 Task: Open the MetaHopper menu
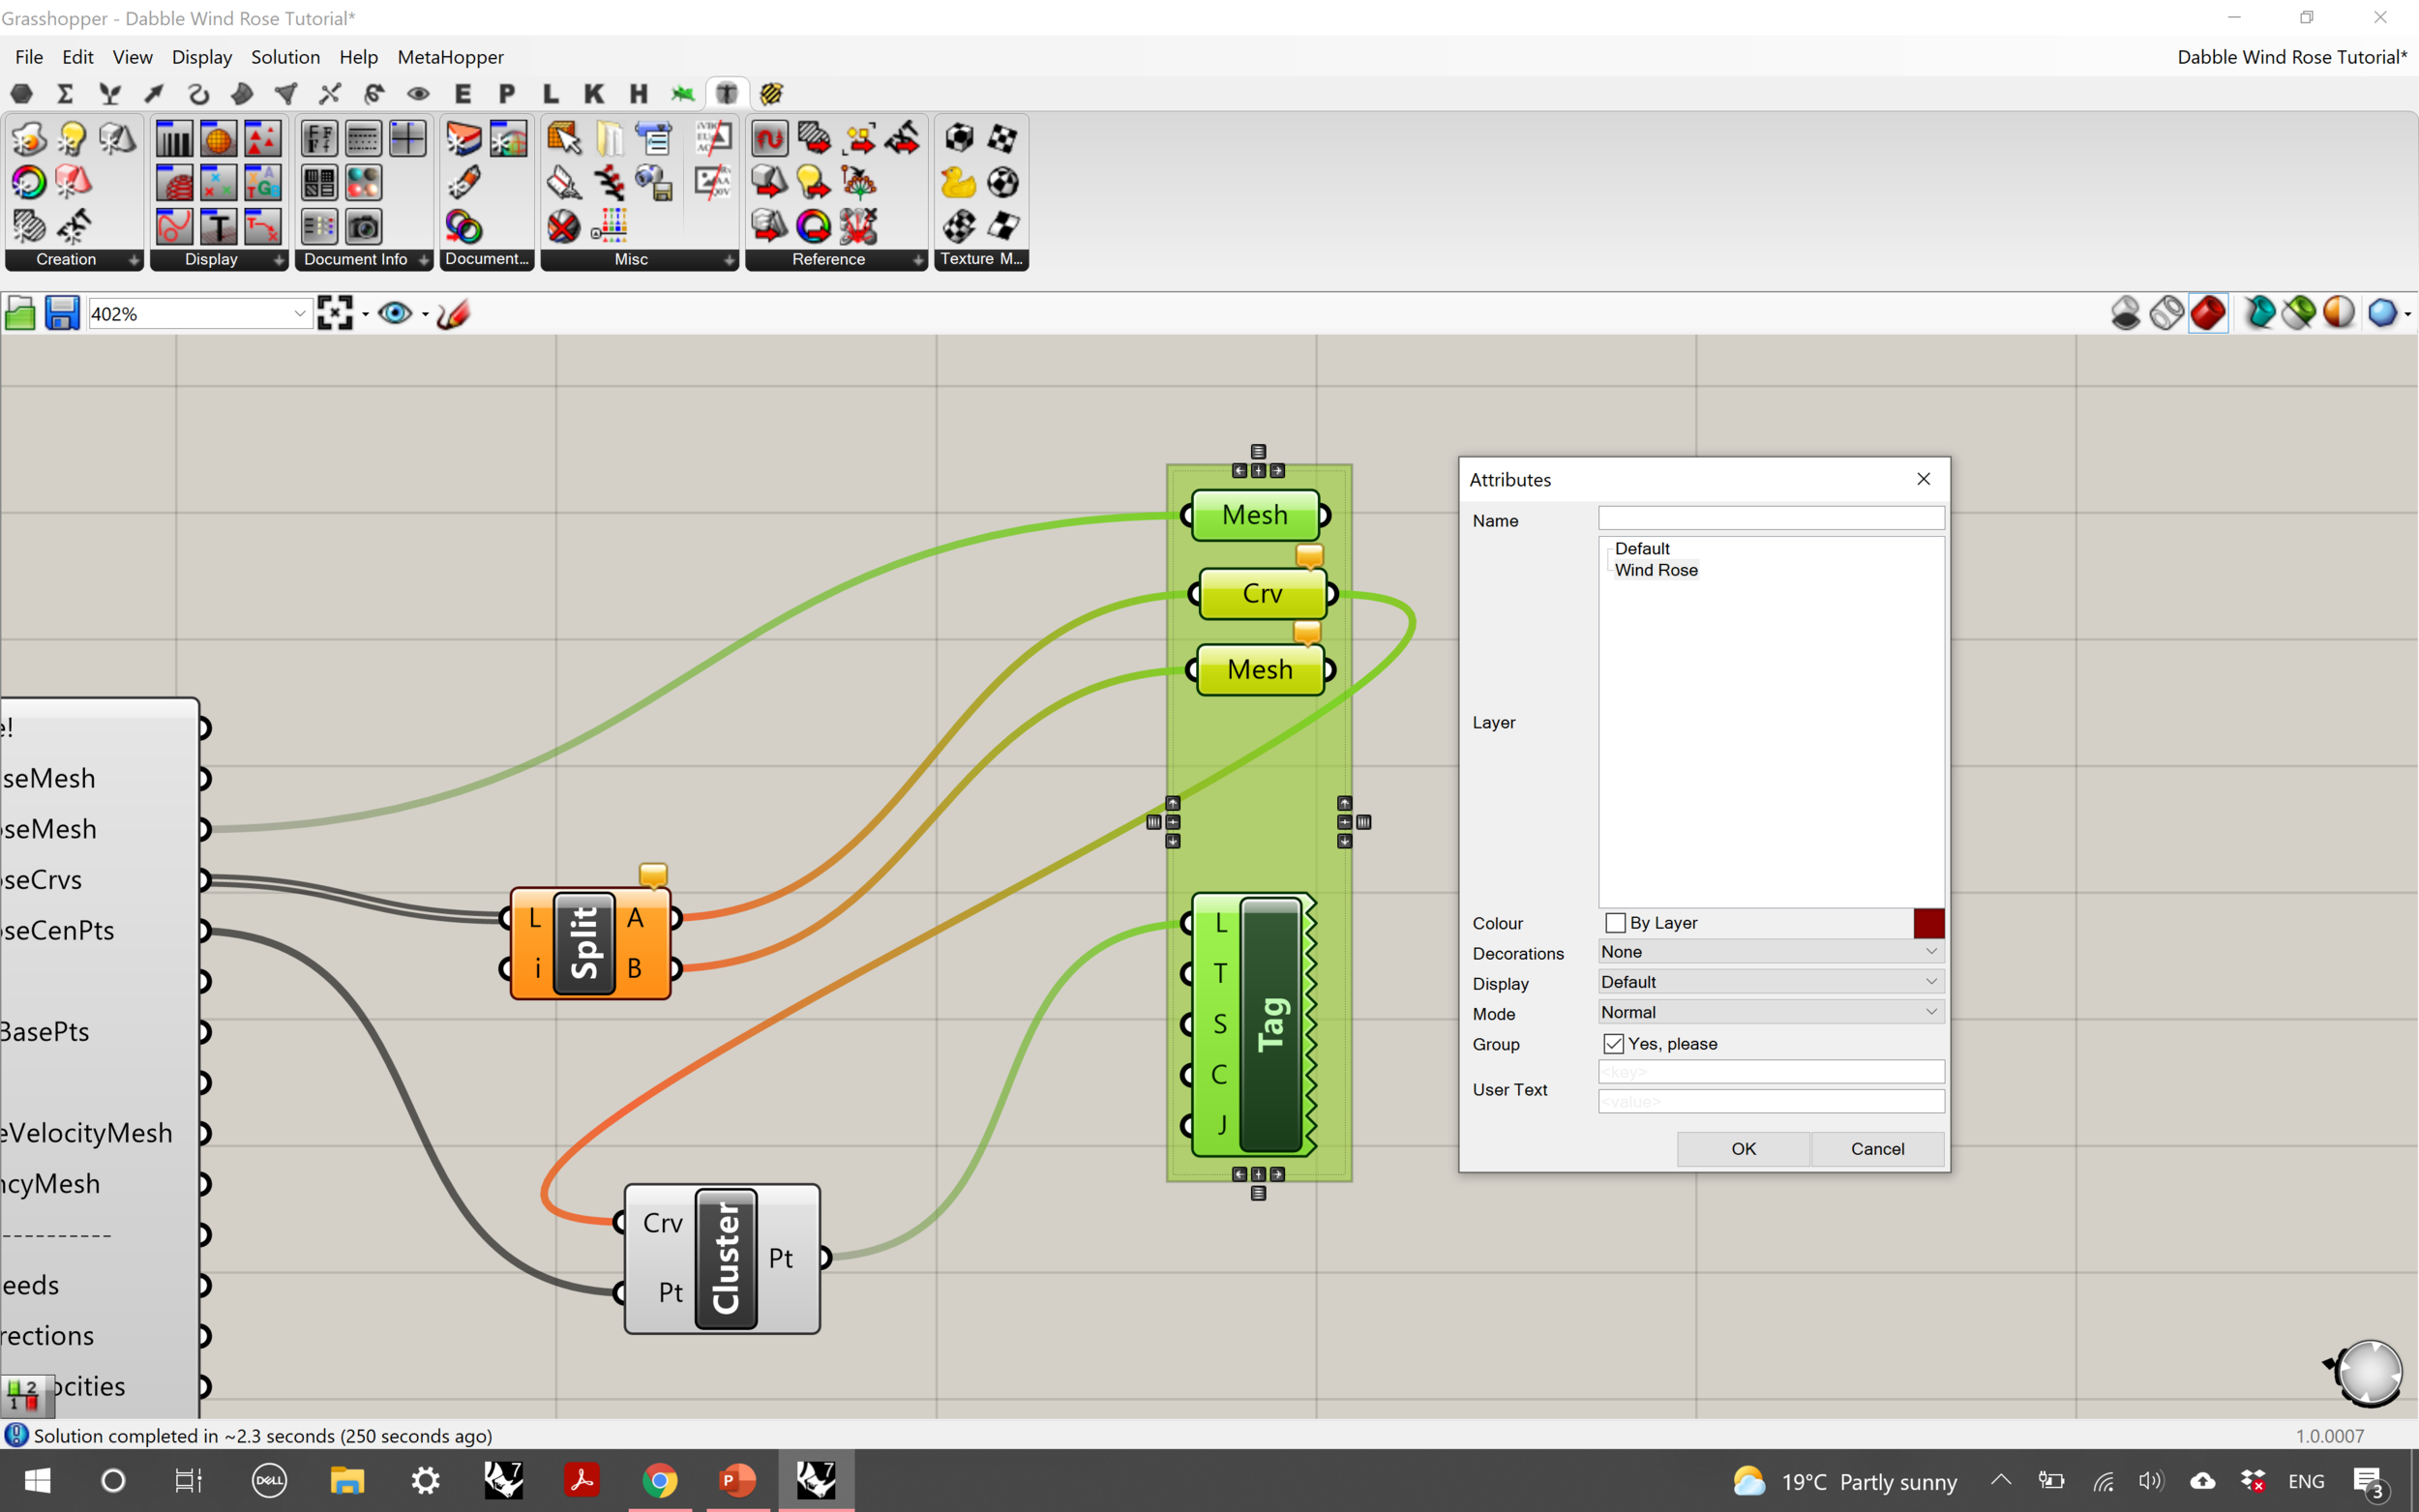[449, 56]
